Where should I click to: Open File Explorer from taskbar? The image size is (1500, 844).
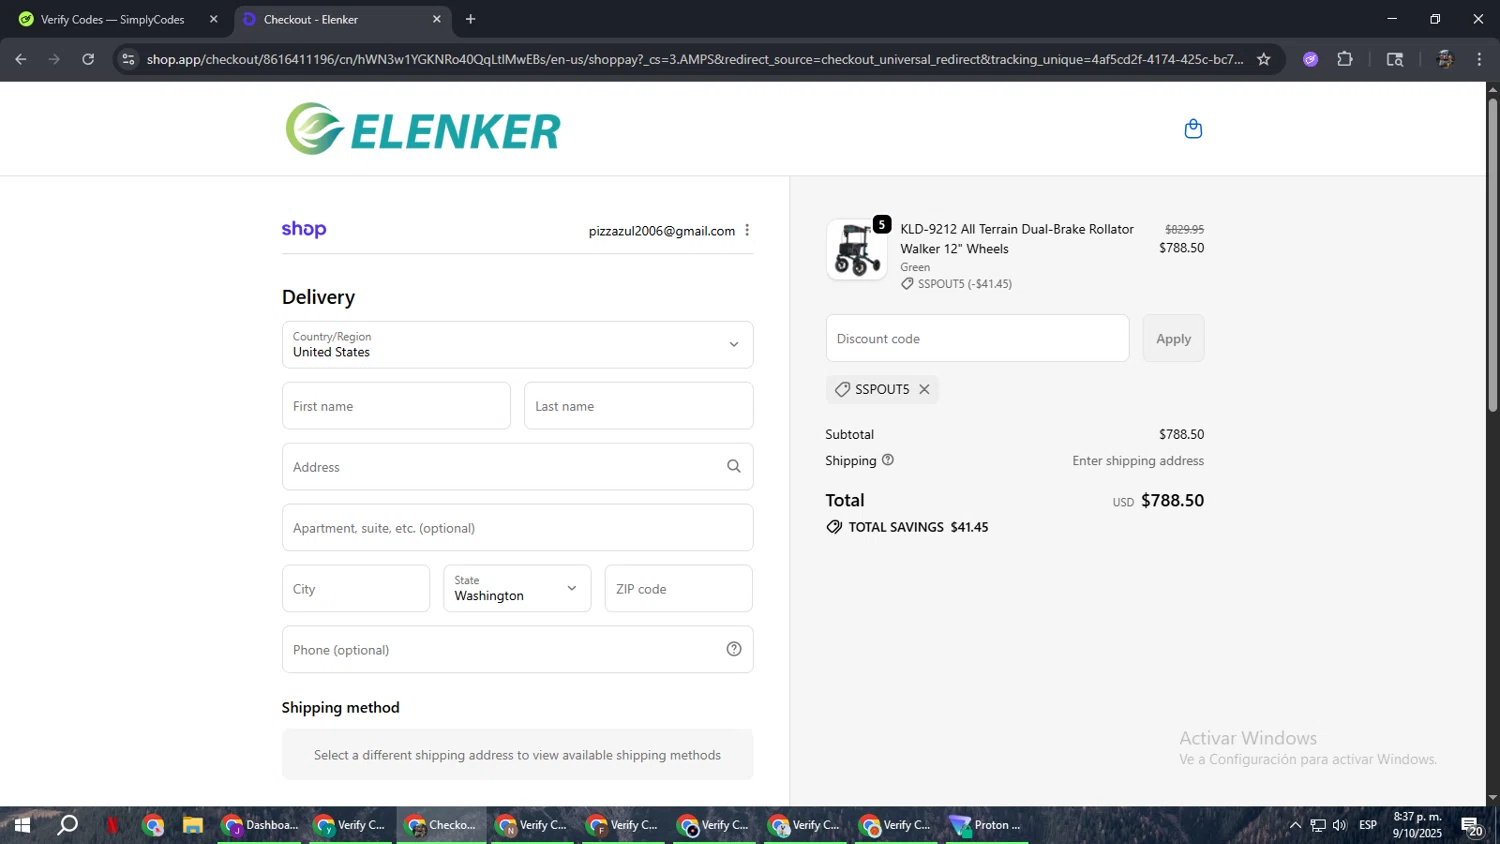pyautogui.click(x=193, y=825)
